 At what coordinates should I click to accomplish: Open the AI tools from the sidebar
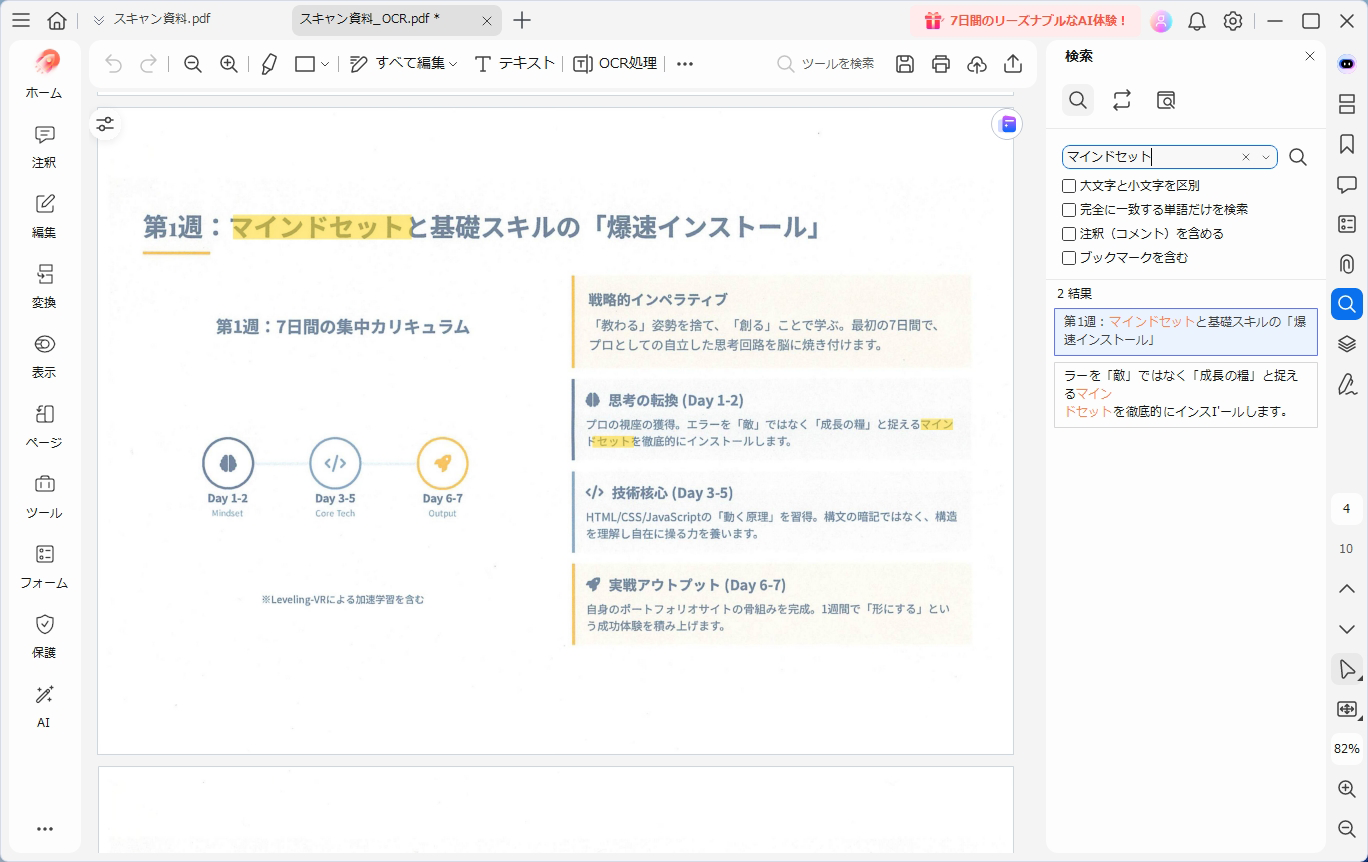(x=43, y=705)
